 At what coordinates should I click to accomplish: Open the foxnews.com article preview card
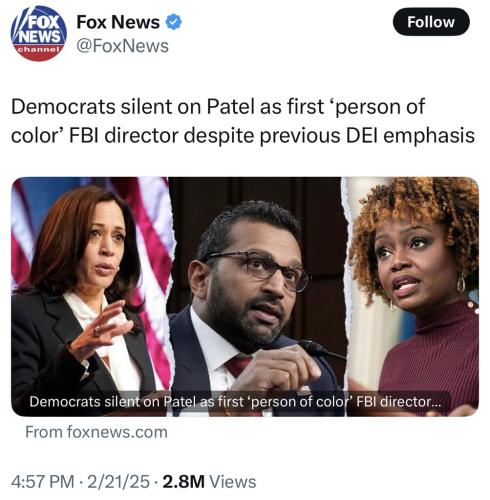pyautogui.click(x=245, y=296)
